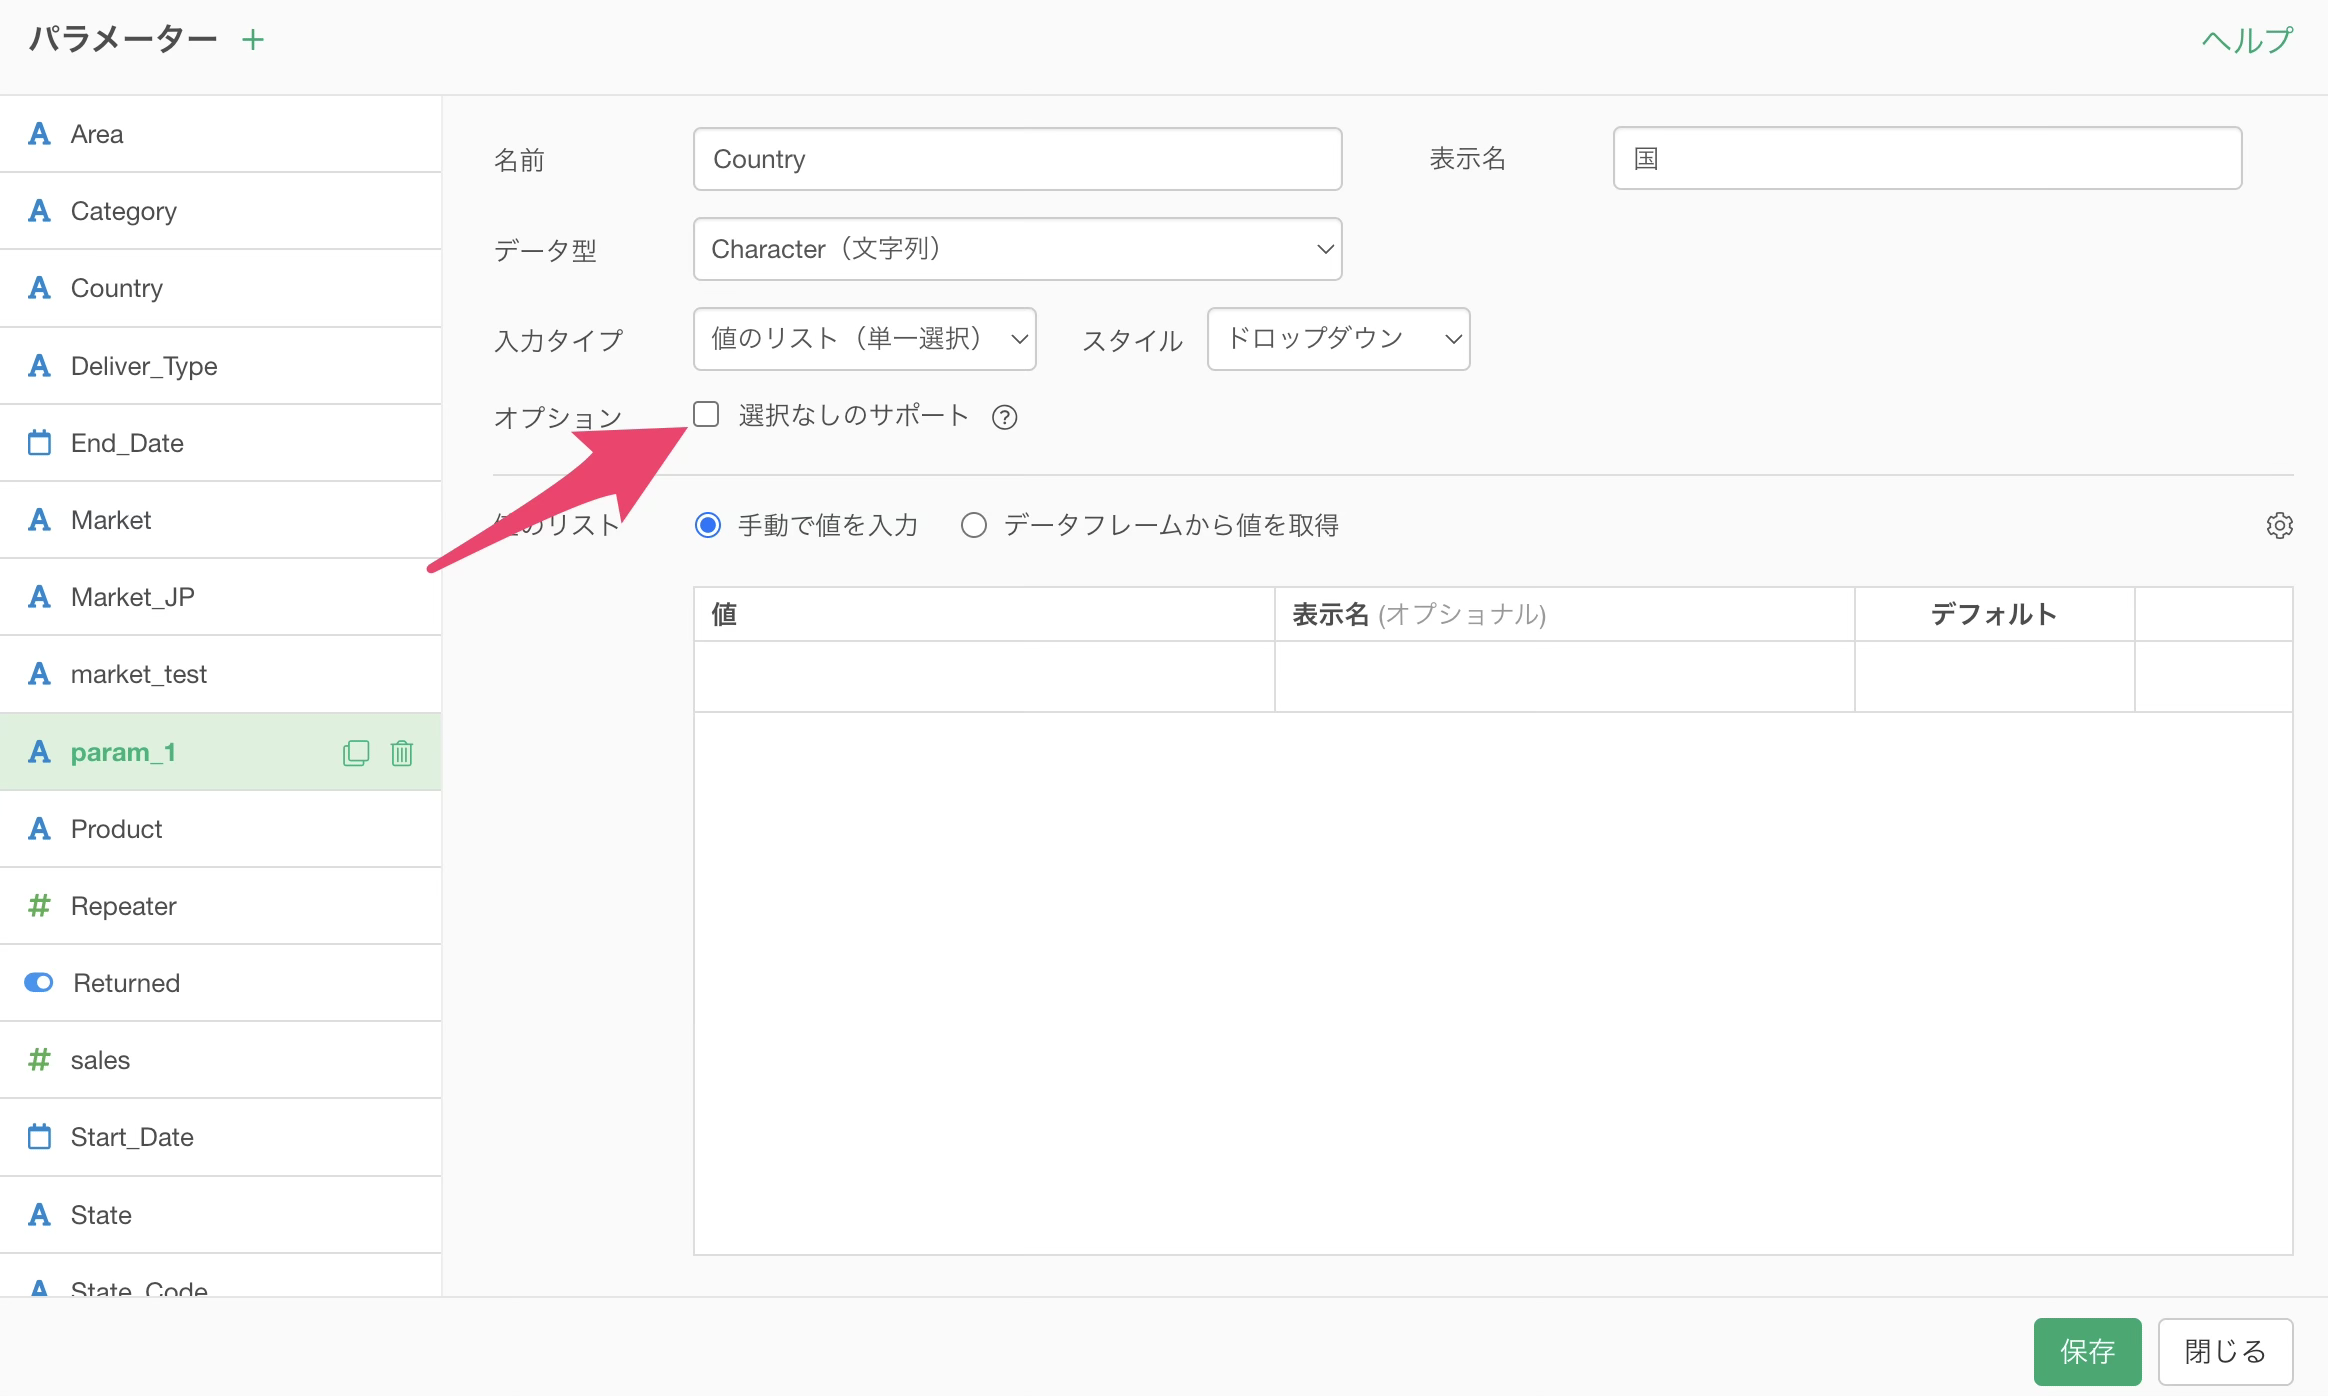Select the param_1 parameter
Image resolution: width=2328 pixels, height=1396 pixels.
click(x=220, y=752)
